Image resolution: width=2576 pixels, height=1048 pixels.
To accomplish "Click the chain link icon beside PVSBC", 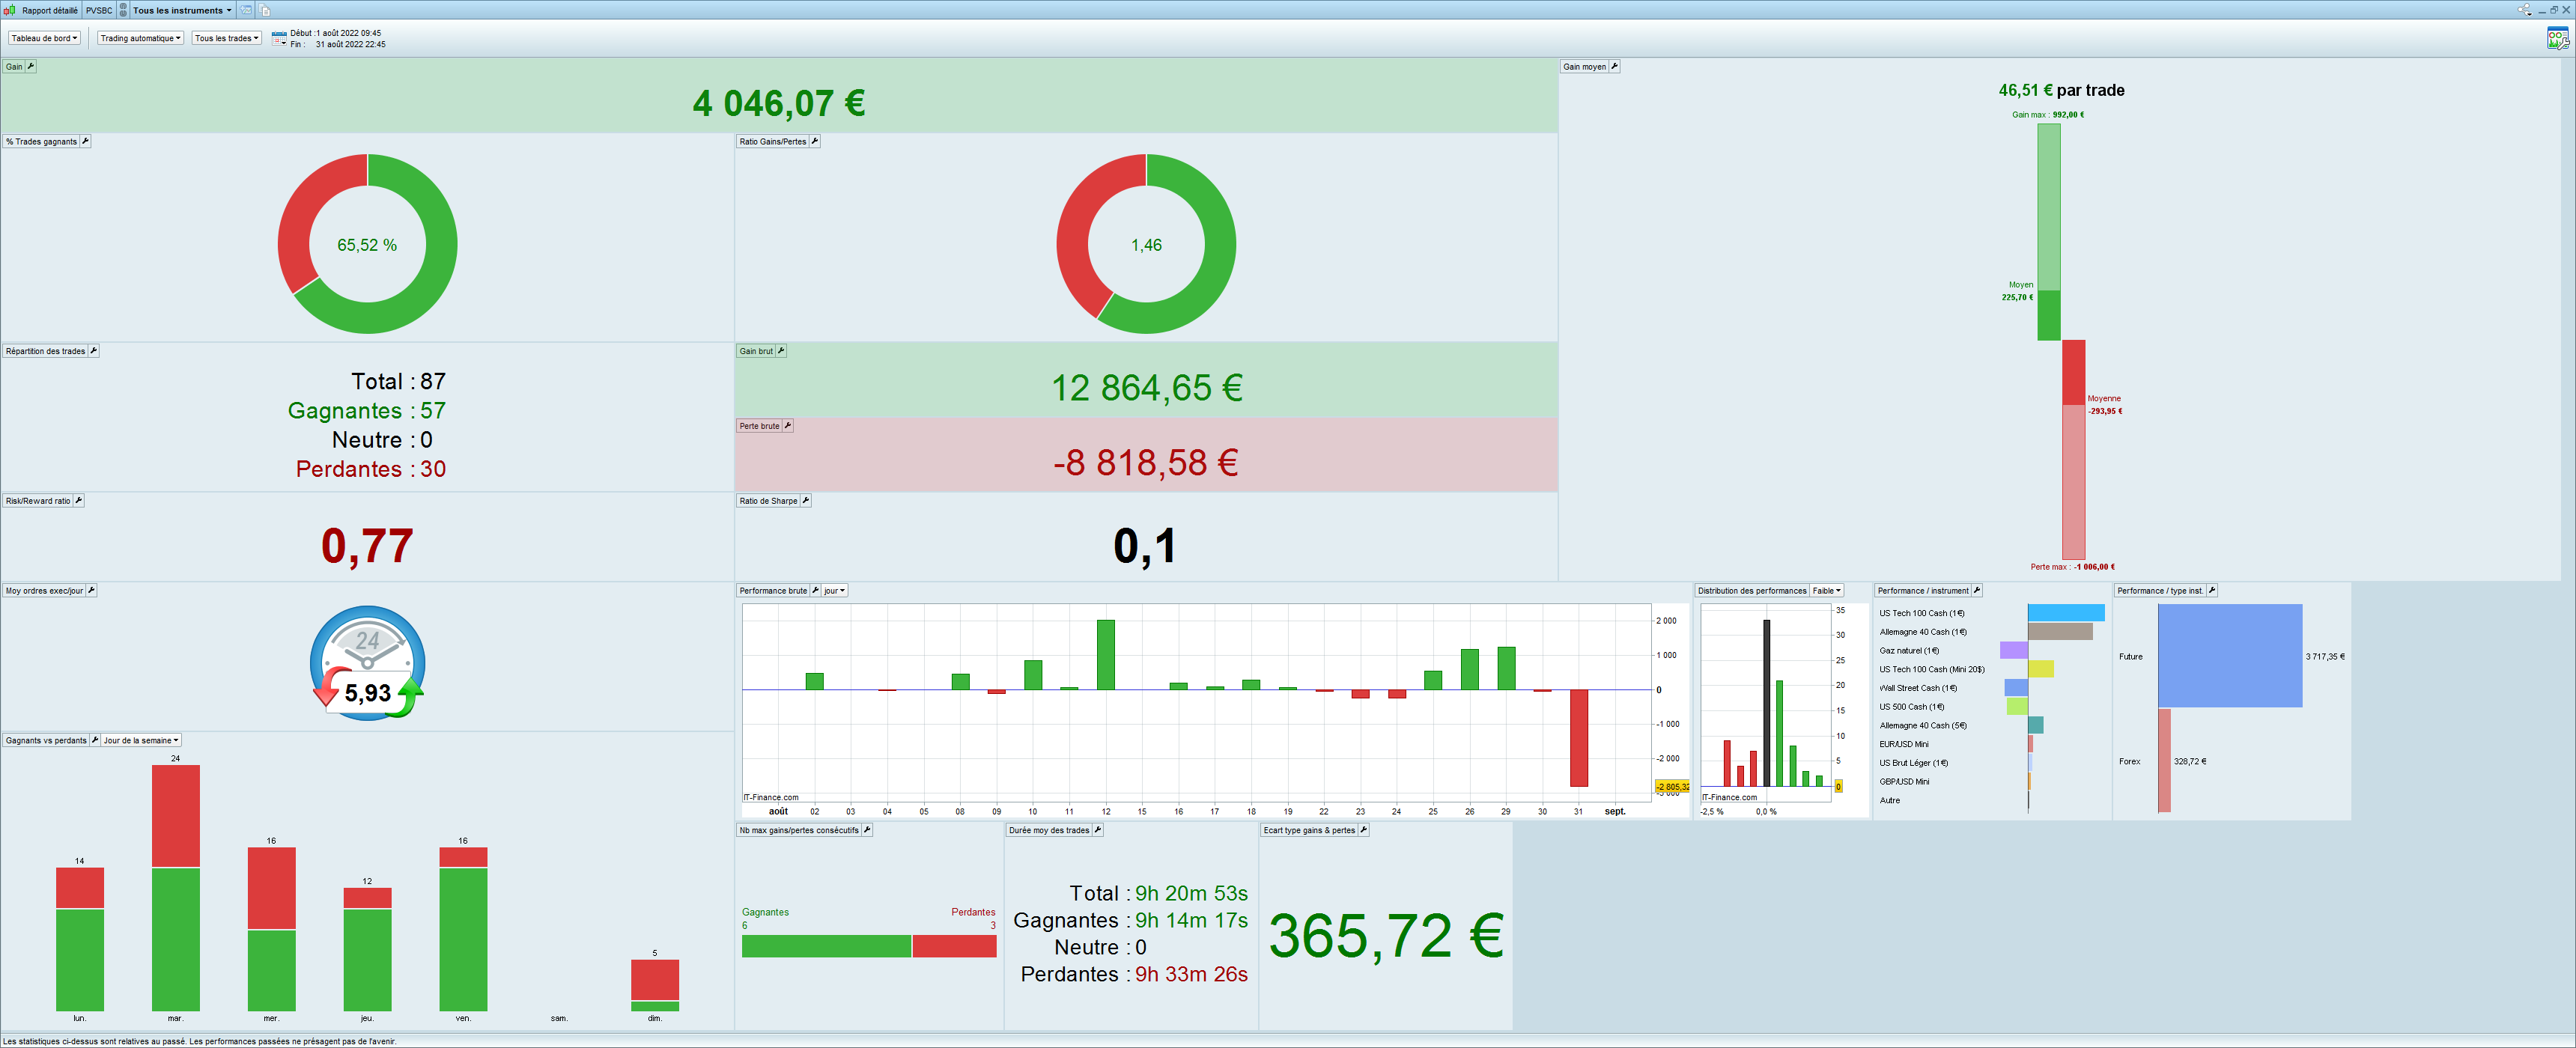I will click(123, 10).
